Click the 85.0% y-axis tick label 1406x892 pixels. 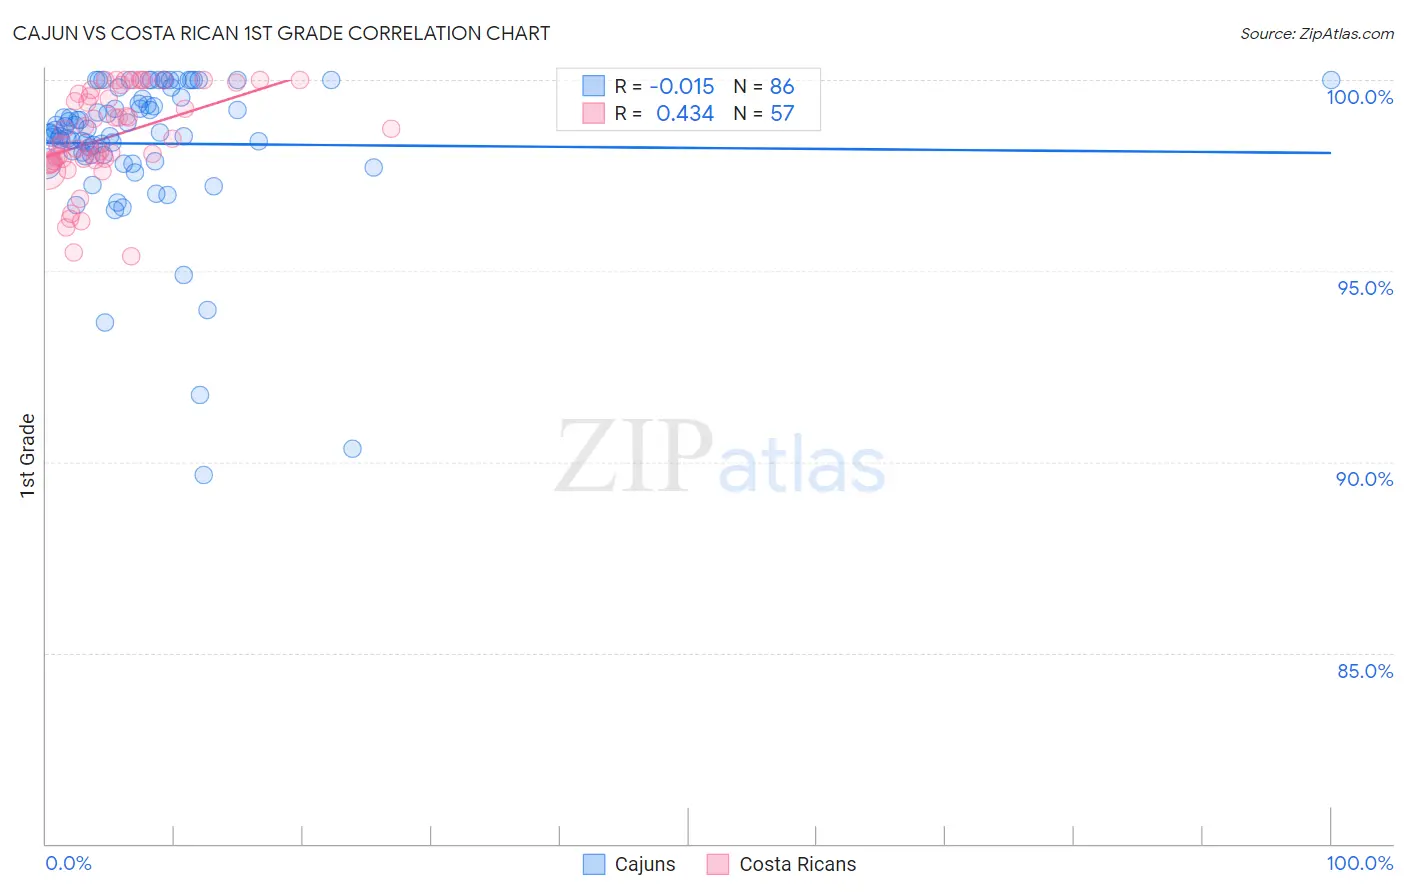(x=1365, y=671)
